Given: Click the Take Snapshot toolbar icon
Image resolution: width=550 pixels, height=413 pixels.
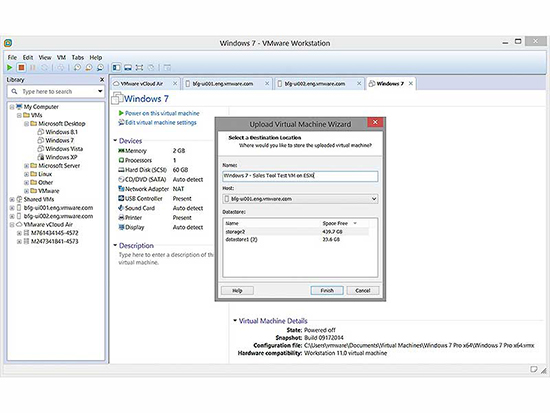Looking at the screenshot, I should (x=78, y=67).
